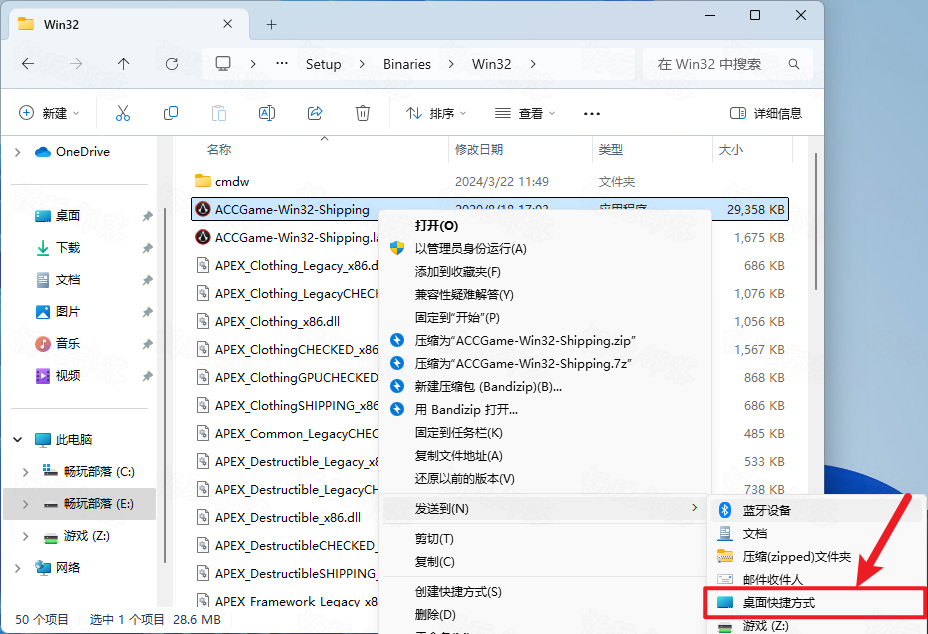
Task: Click the Binaries breadcrumb
Action: pyautogui.click(x=407, y=64)
